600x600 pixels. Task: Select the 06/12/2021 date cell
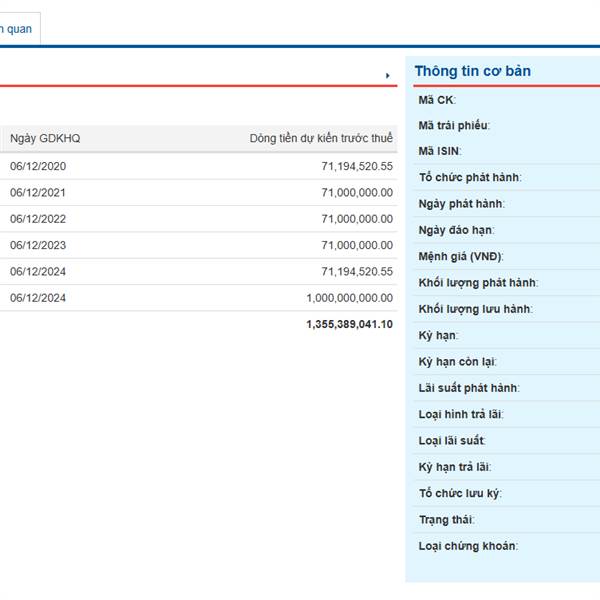pyautogui.click(x=38, y=193)
